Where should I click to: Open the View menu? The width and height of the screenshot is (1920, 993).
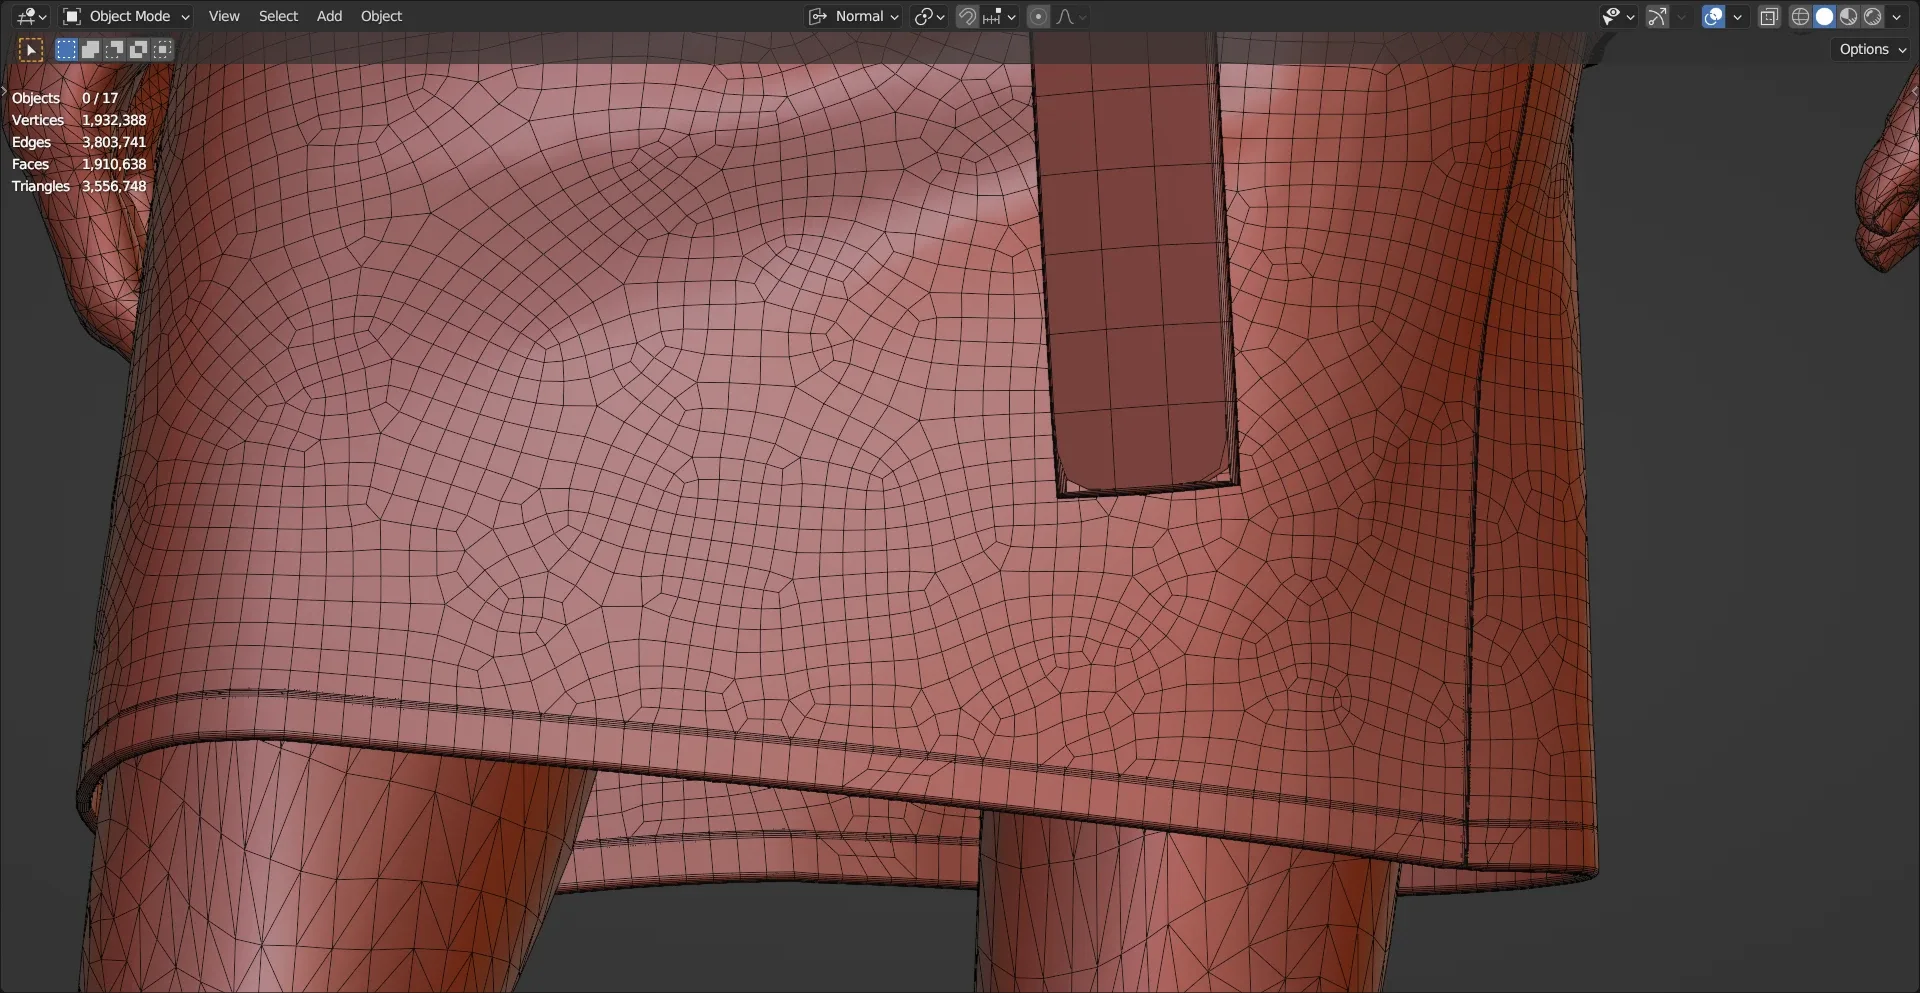[224, 16]
